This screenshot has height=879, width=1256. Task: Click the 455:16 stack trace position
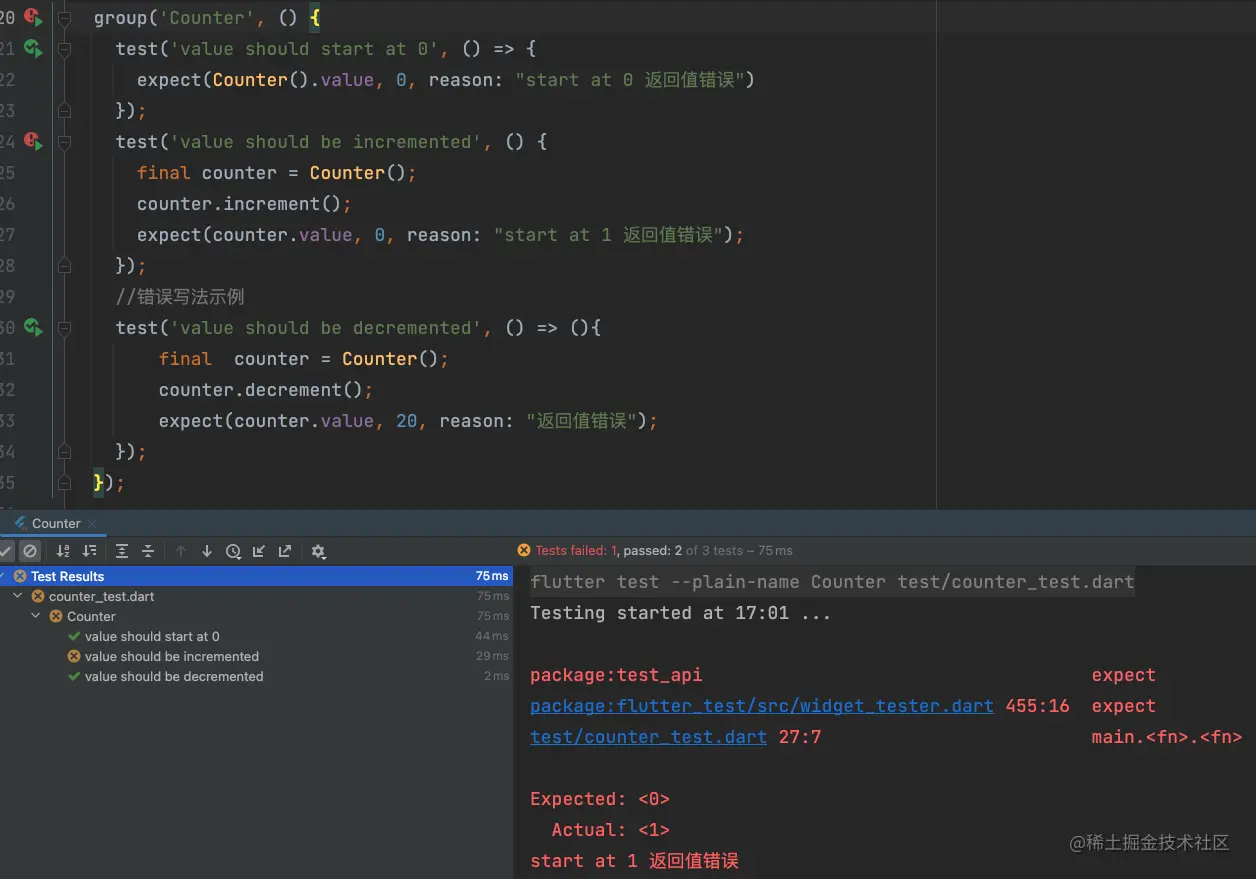tap(1037, 706)
